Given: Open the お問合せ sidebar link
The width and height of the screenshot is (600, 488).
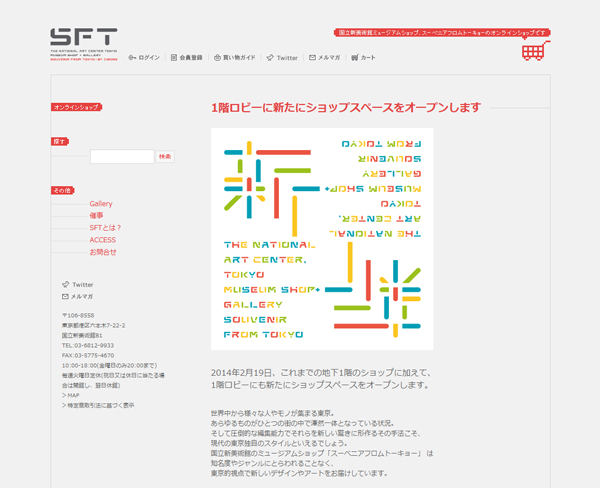Looking at the screenshot, I should (x=103, y=252).
